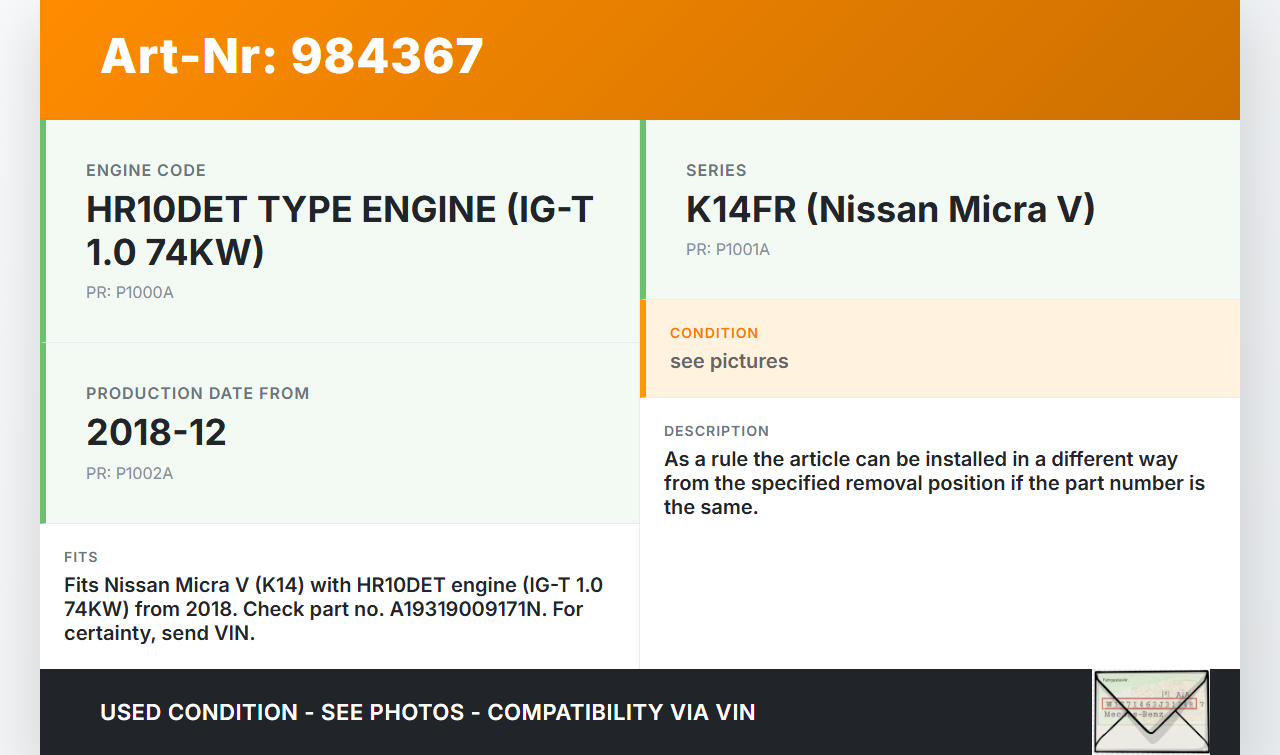Screen dimensions: 1280x755
Task: Click the PR: P1001A reference
Action: click(728, 250)
